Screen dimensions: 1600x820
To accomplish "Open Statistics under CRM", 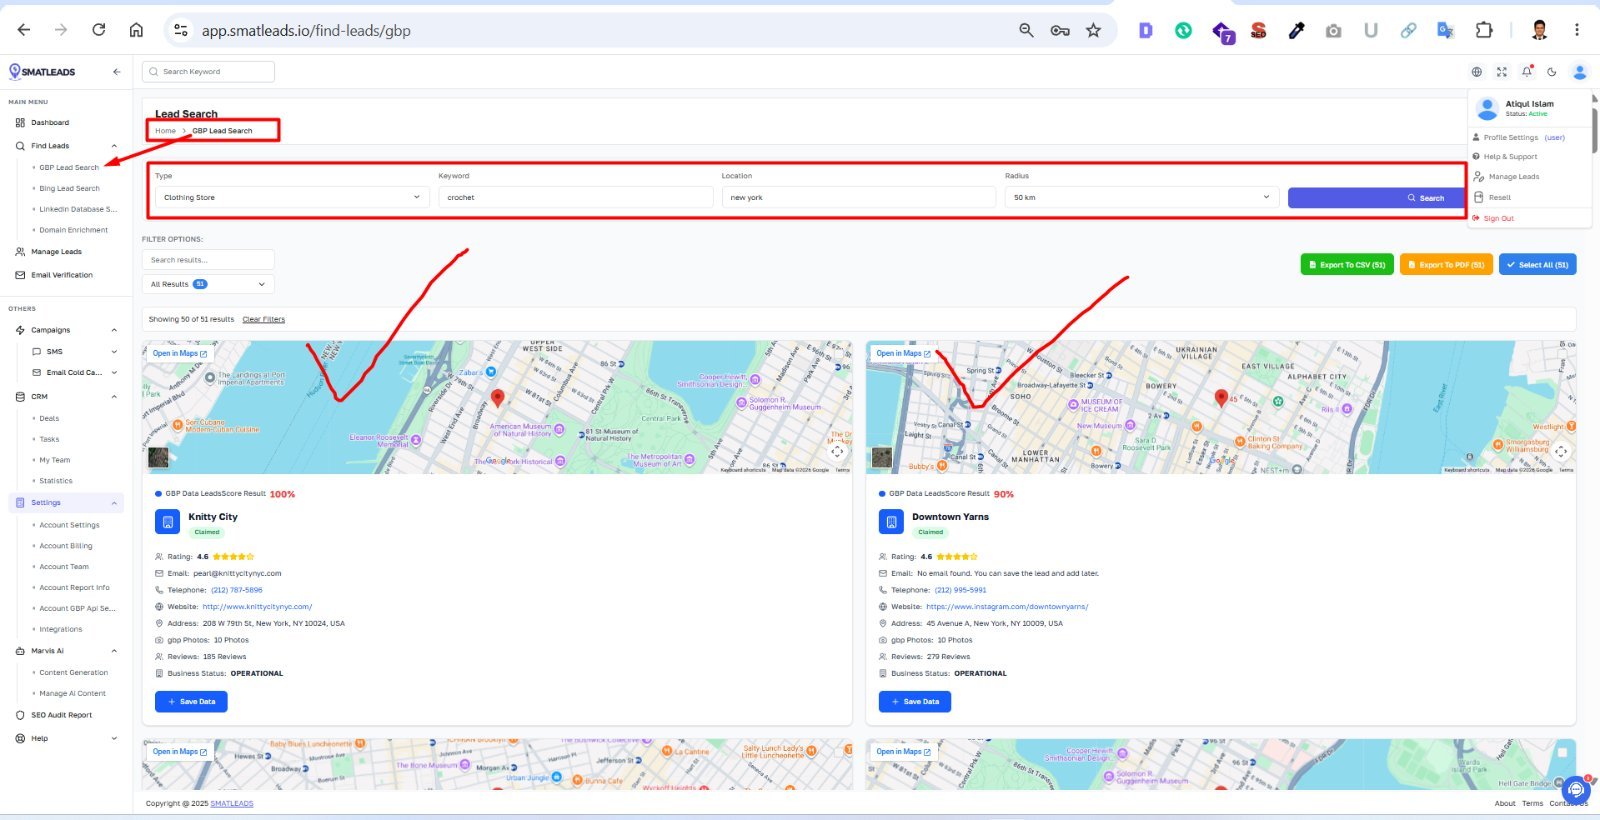I will coord(55,481).
